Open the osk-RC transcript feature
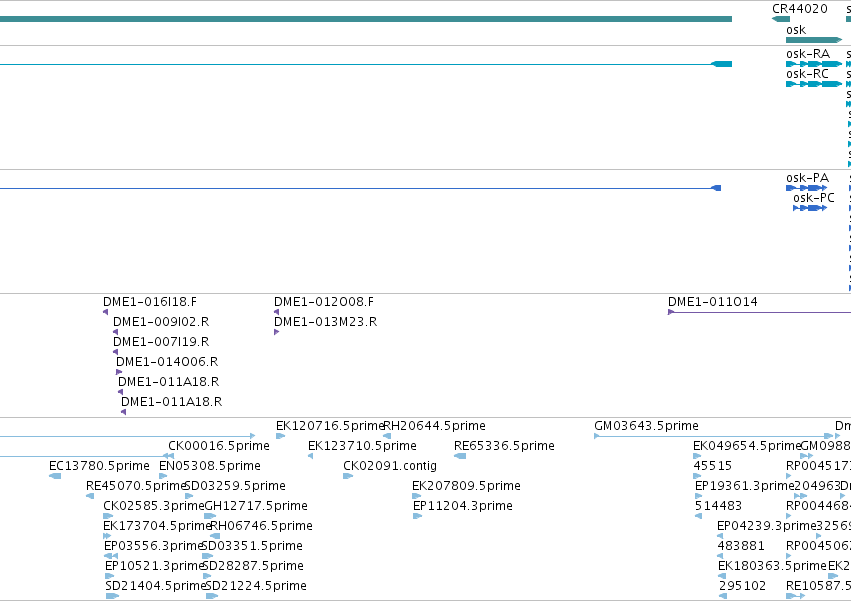This screenshot has height=601, width=851. coord(814,84)
